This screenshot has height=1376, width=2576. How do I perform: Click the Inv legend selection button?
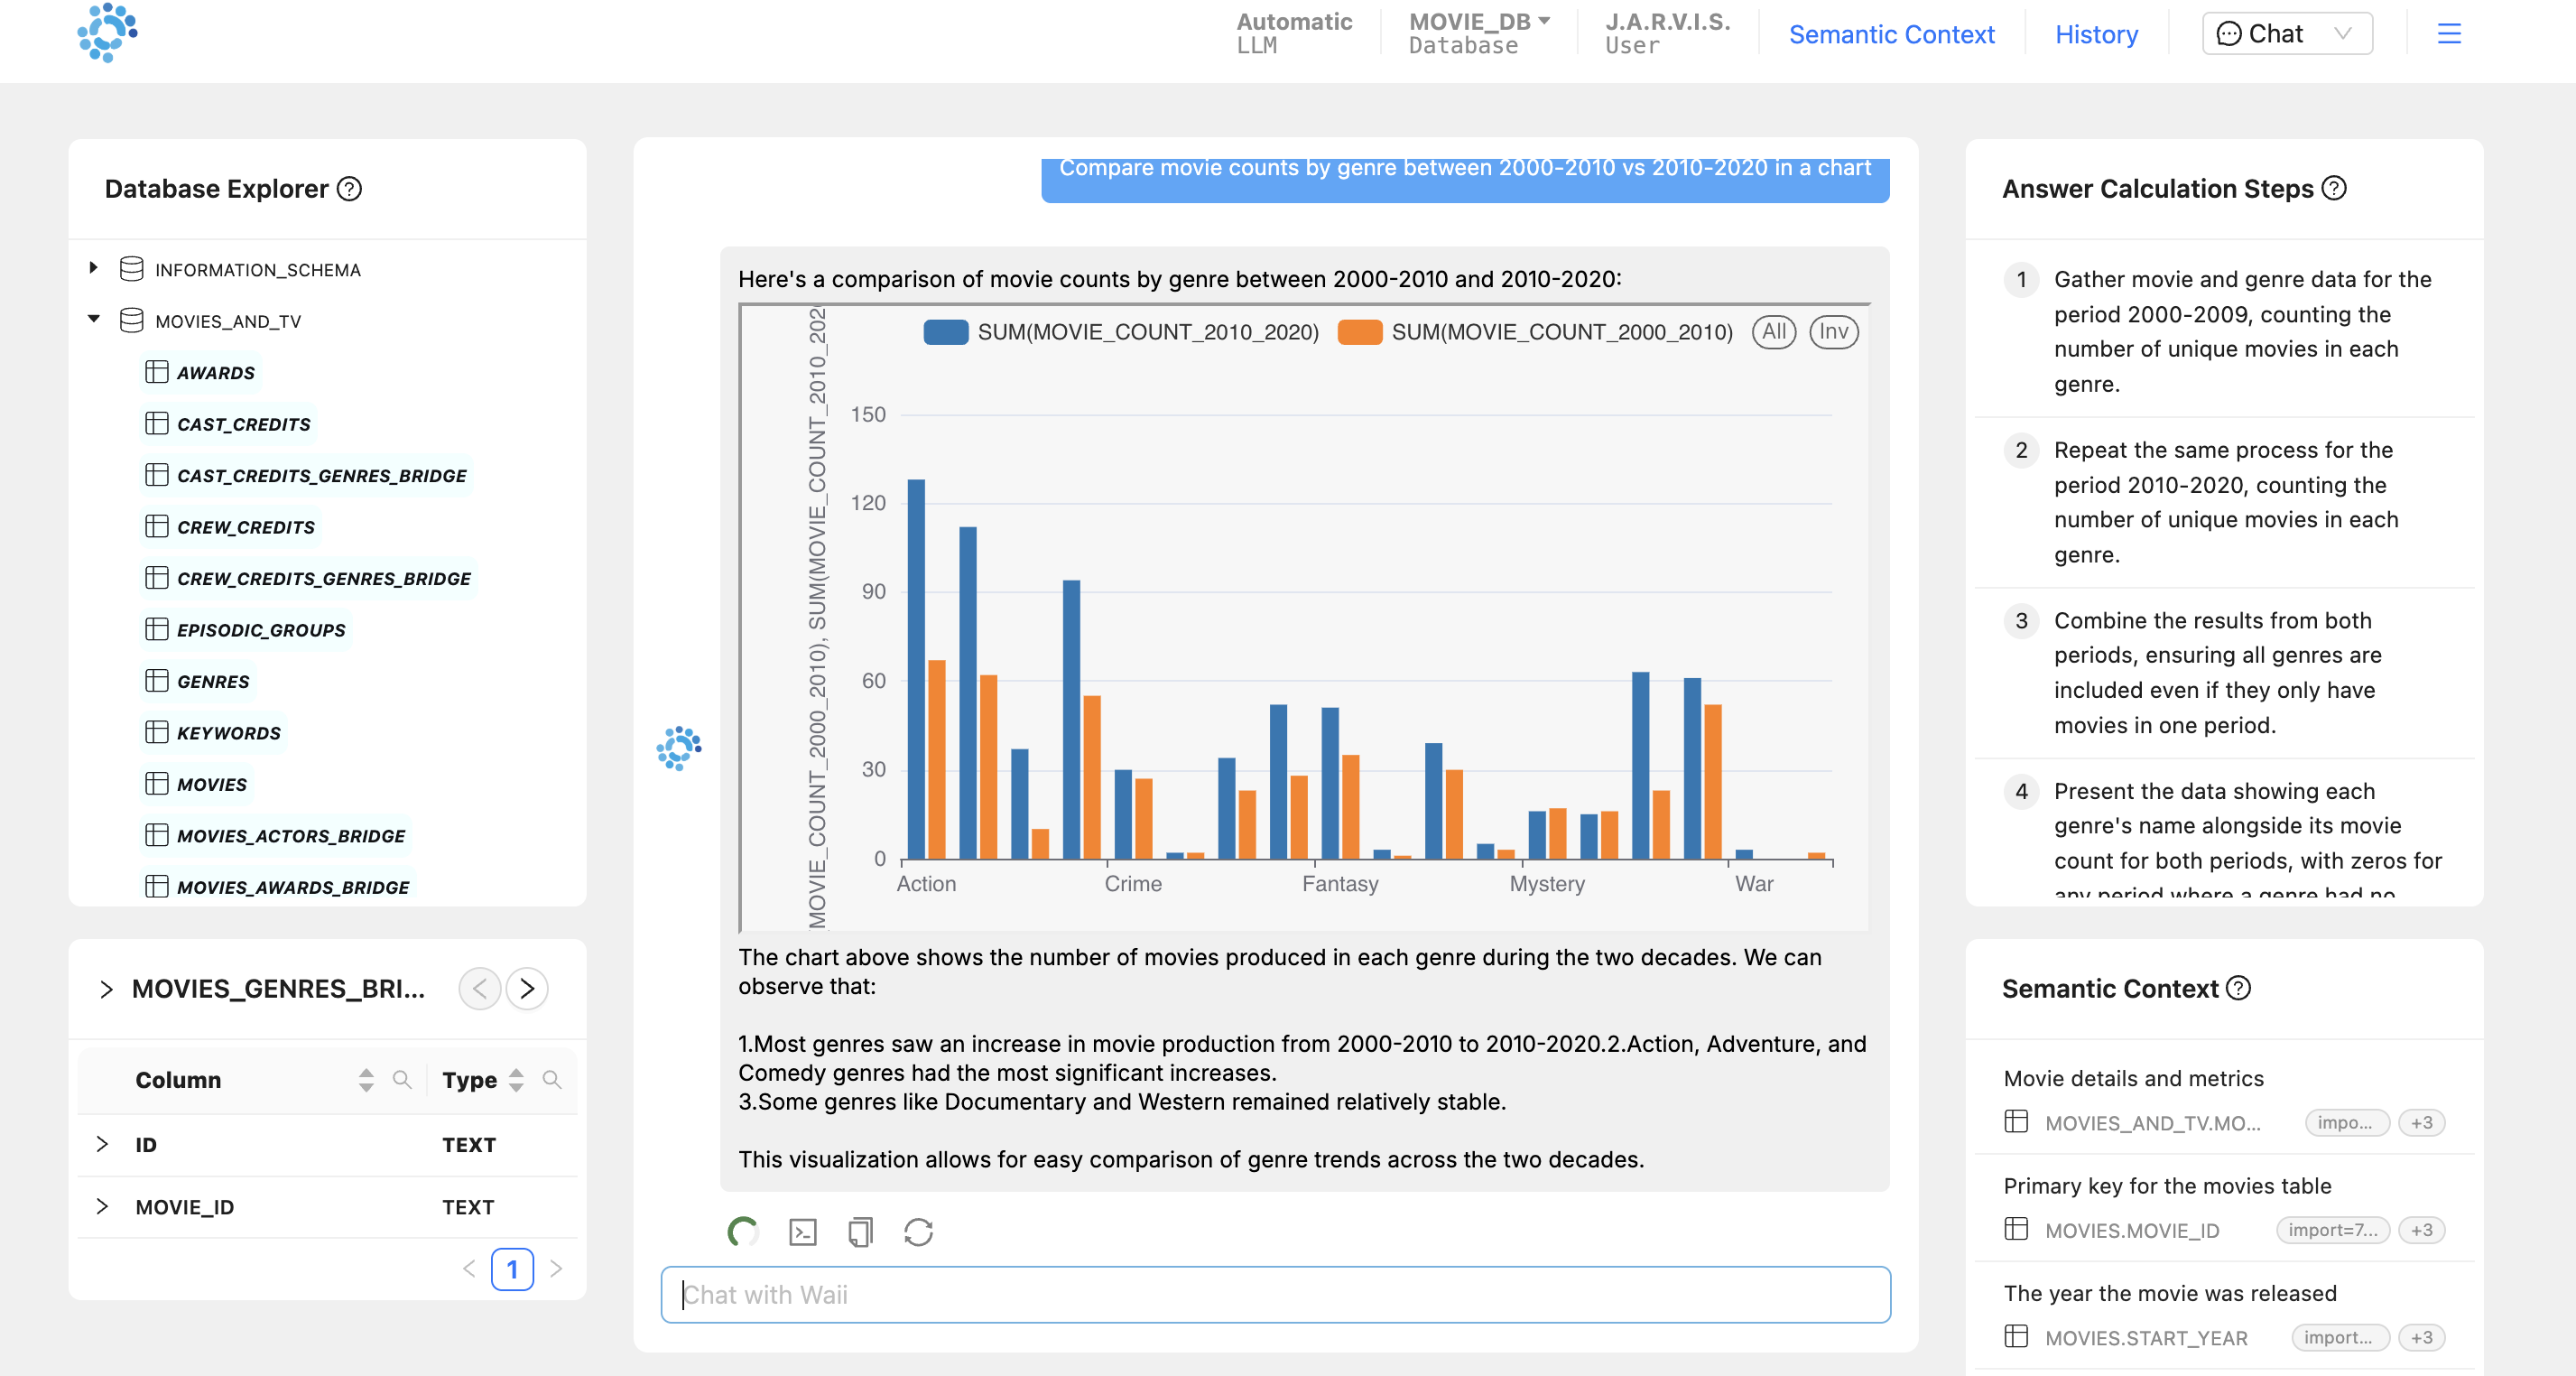click(1833, 332)
